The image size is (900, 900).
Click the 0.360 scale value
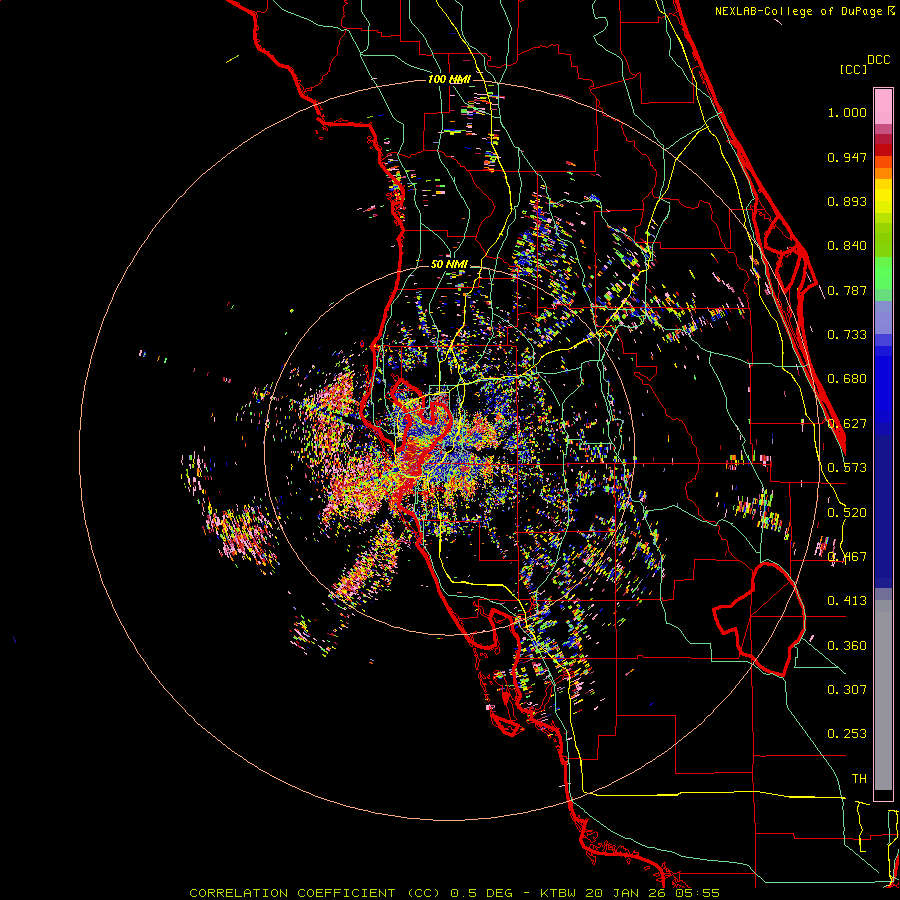(847, 646)
